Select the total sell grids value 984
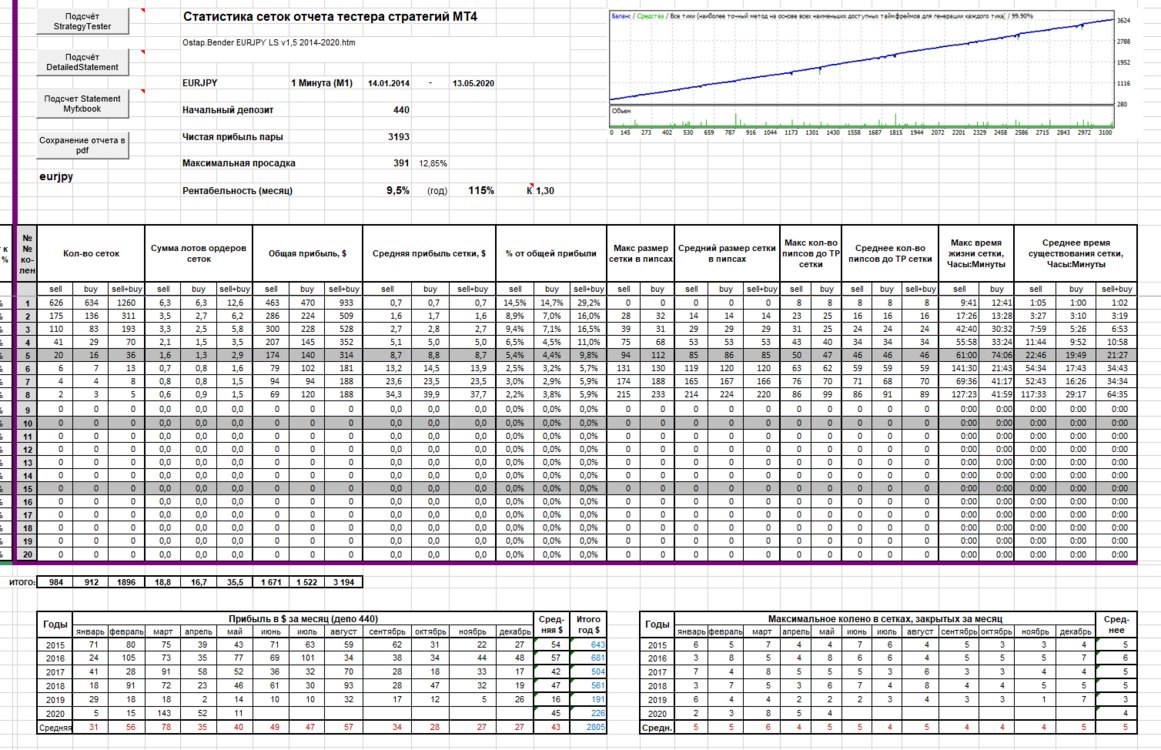Viewport: 1161px width, 750px height. click(x=56, y=582)
